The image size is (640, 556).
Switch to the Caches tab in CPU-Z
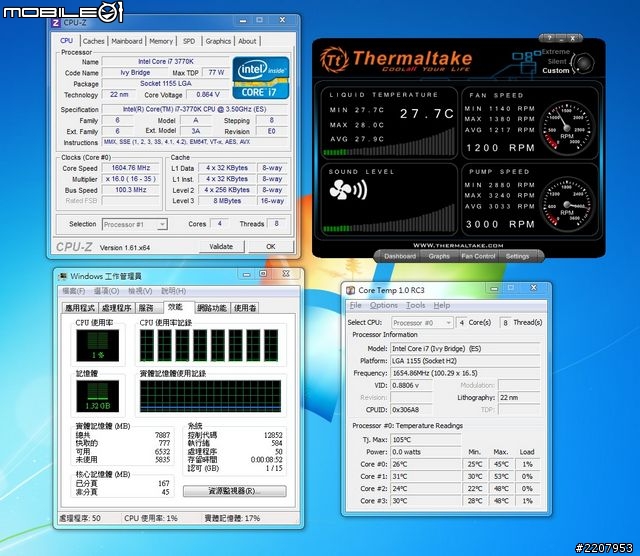(x=93, y=41)
